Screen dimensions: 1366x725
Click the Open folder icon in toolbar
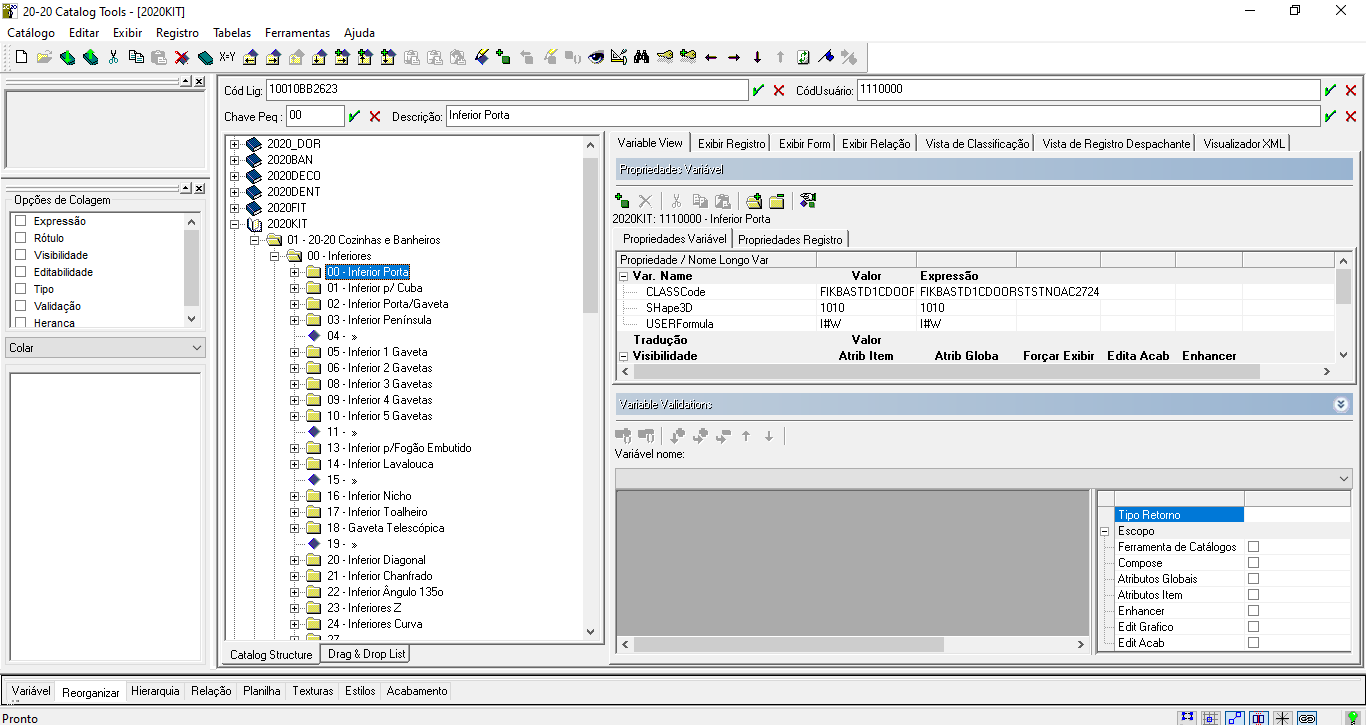[44, 57]
